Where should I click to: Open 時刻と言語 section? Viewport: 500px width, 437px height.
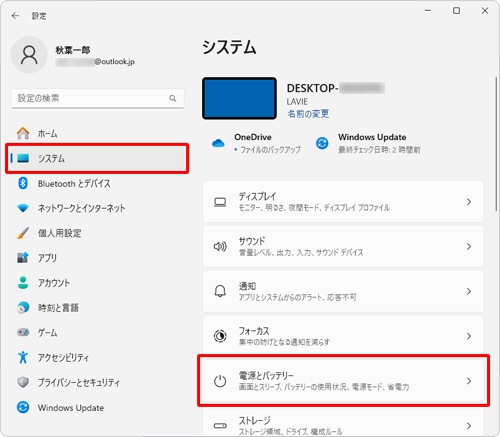pos(97,307)
